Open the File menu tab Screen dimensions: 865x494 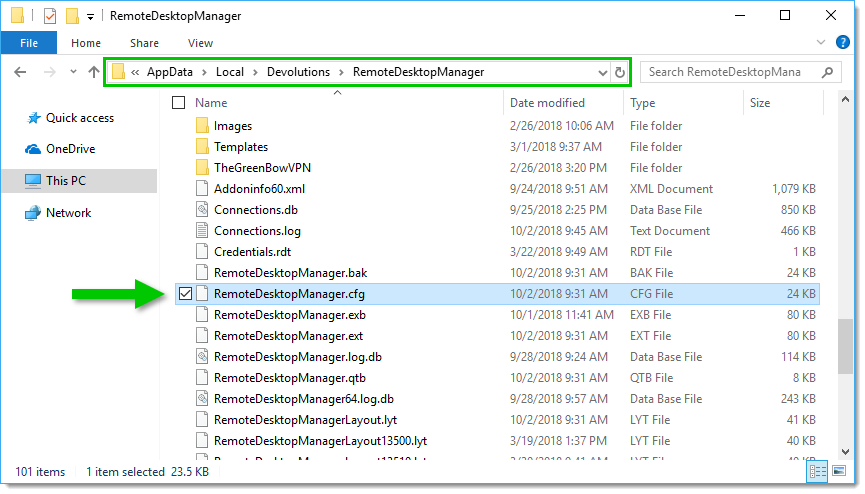tap(29, 43)
